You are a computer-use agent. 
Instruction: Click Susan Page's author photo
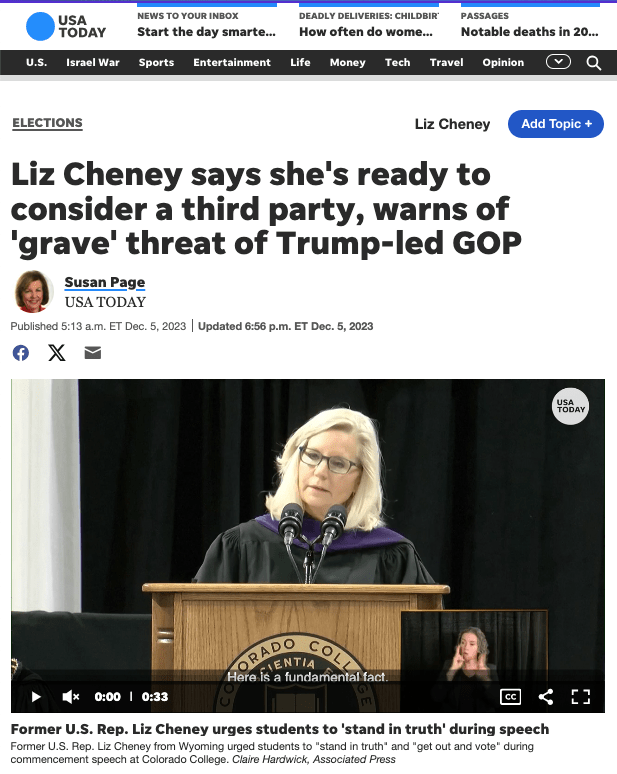tap(33, 291)
